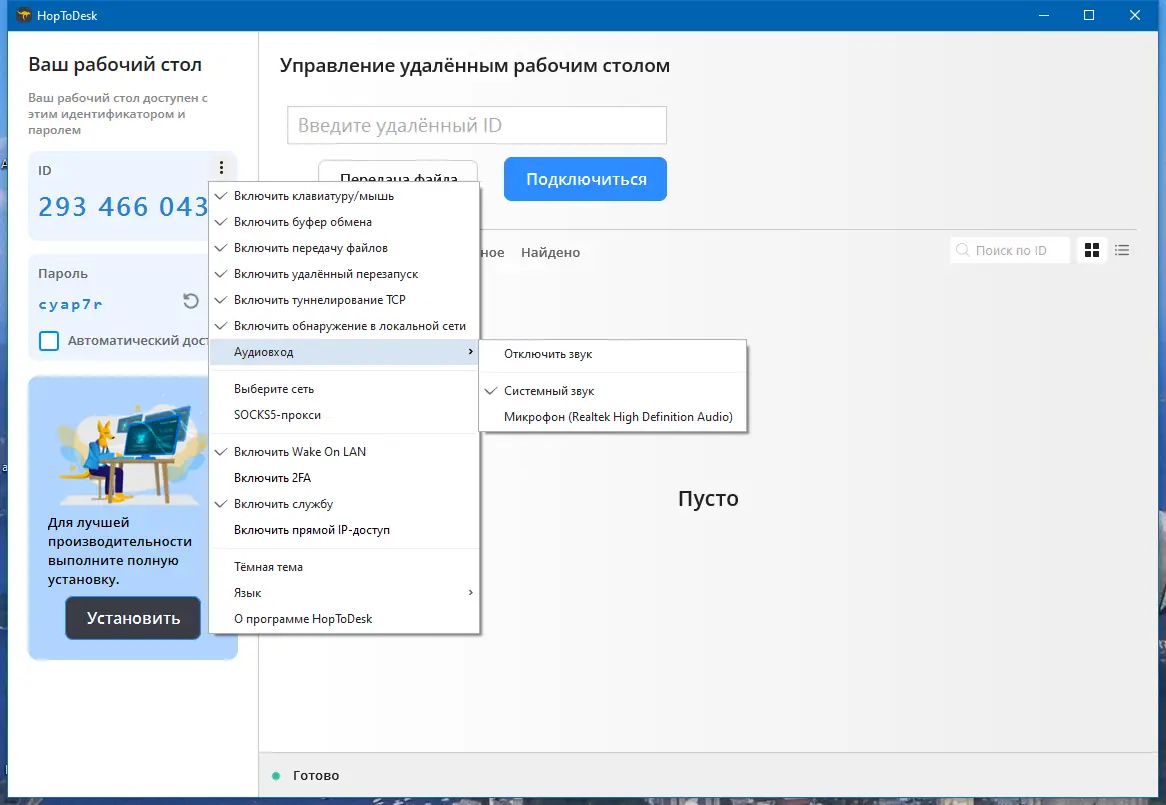Click the Search by ID field
The height and width of the screenshot is (805, 1166).
tap(1010, 250)
